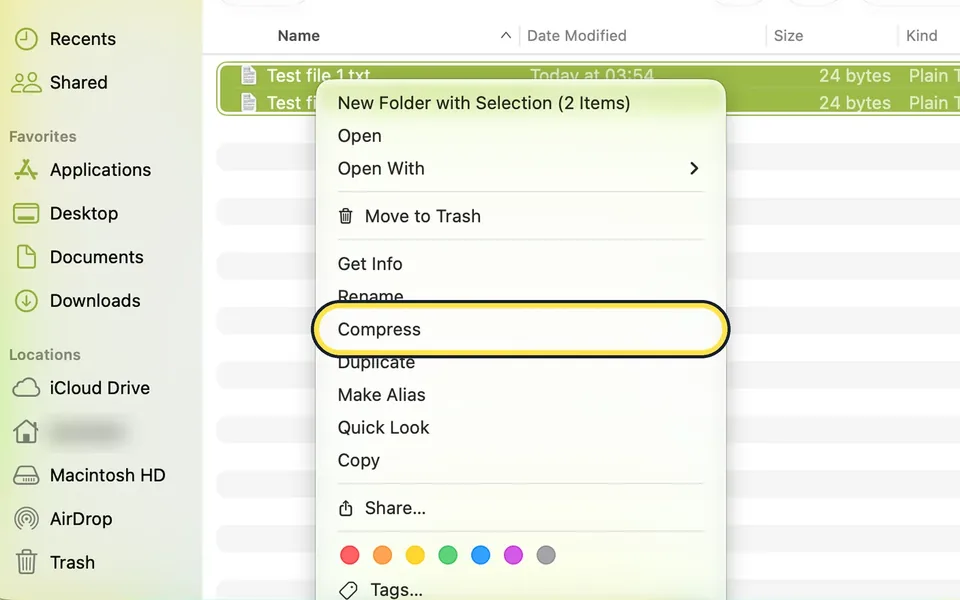Click the AirDrop radar icon

[x=26, y=519]
